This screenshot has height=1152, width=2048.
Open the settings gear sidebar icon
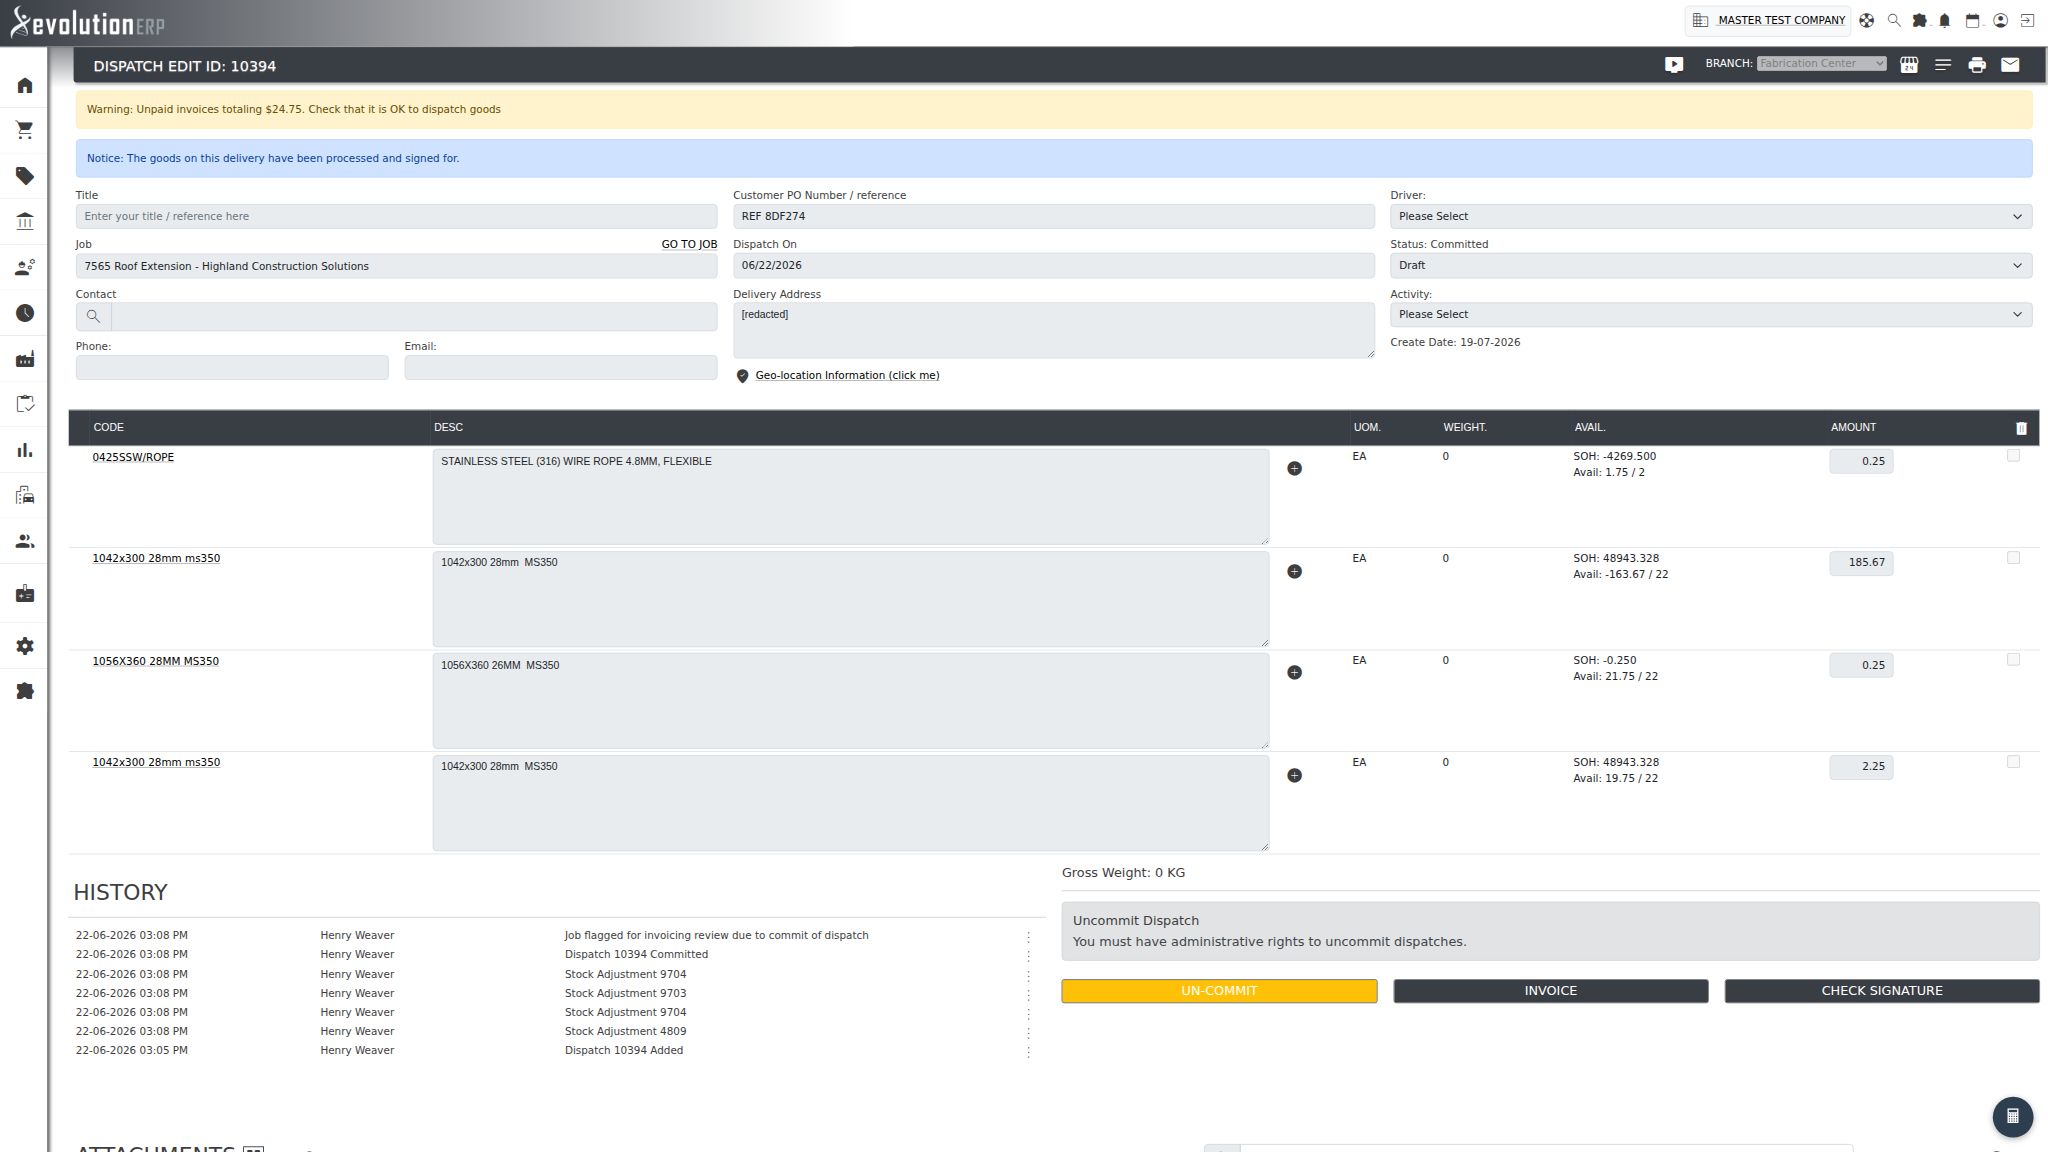[x=25, y=647]
